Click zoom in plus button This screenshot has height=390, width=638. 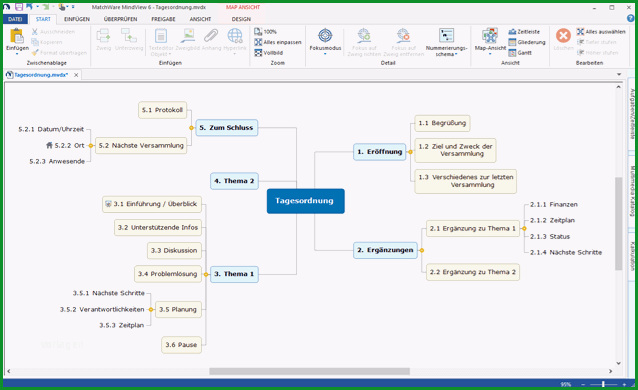624,384
